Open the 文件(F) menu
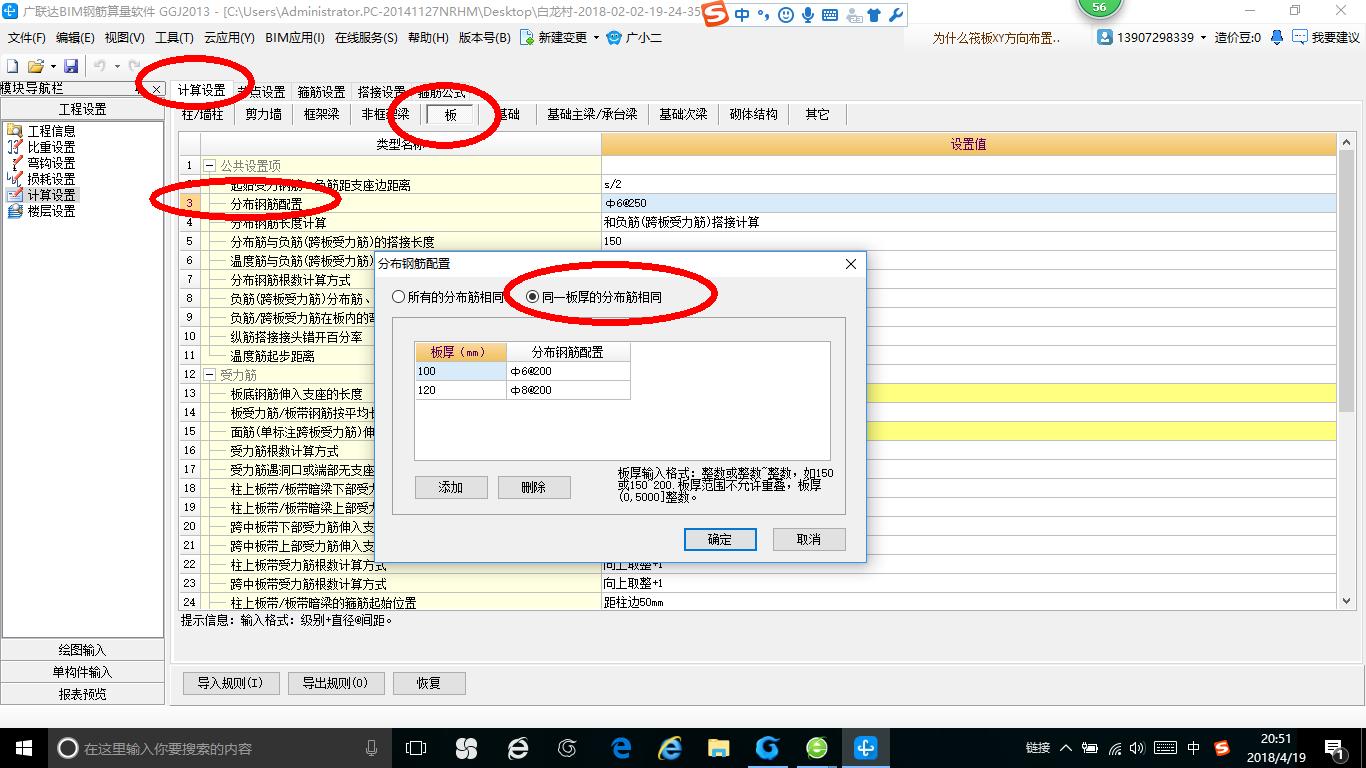The image size is (1366, 768). coord(27,38)
